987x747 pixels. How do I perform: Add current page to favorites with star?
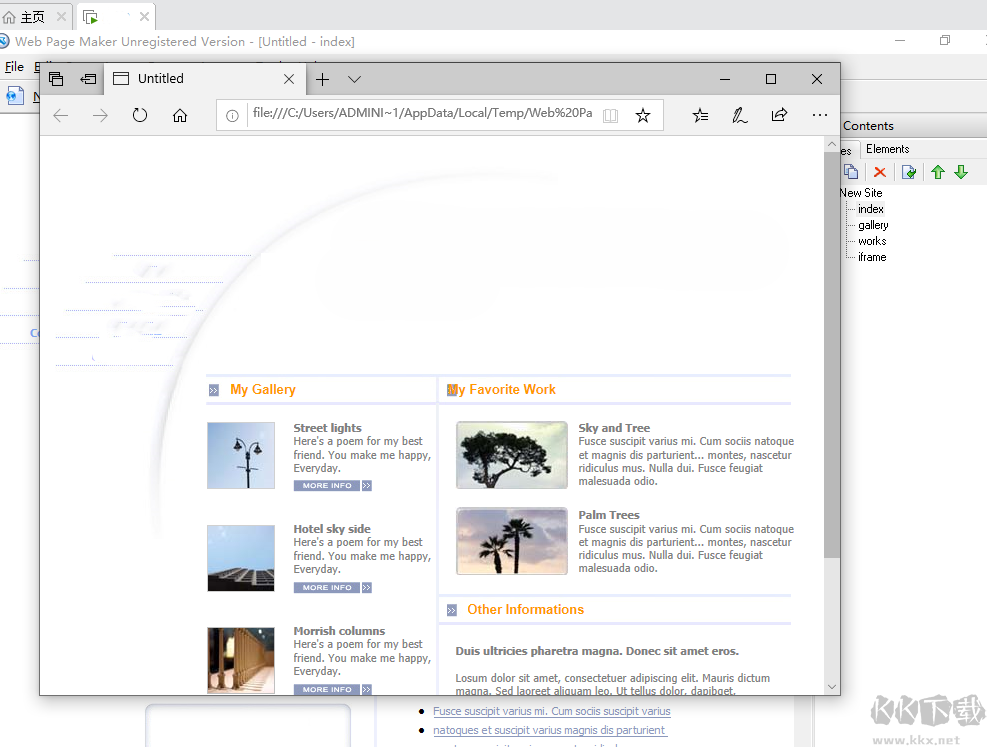(x=643, y=115)
